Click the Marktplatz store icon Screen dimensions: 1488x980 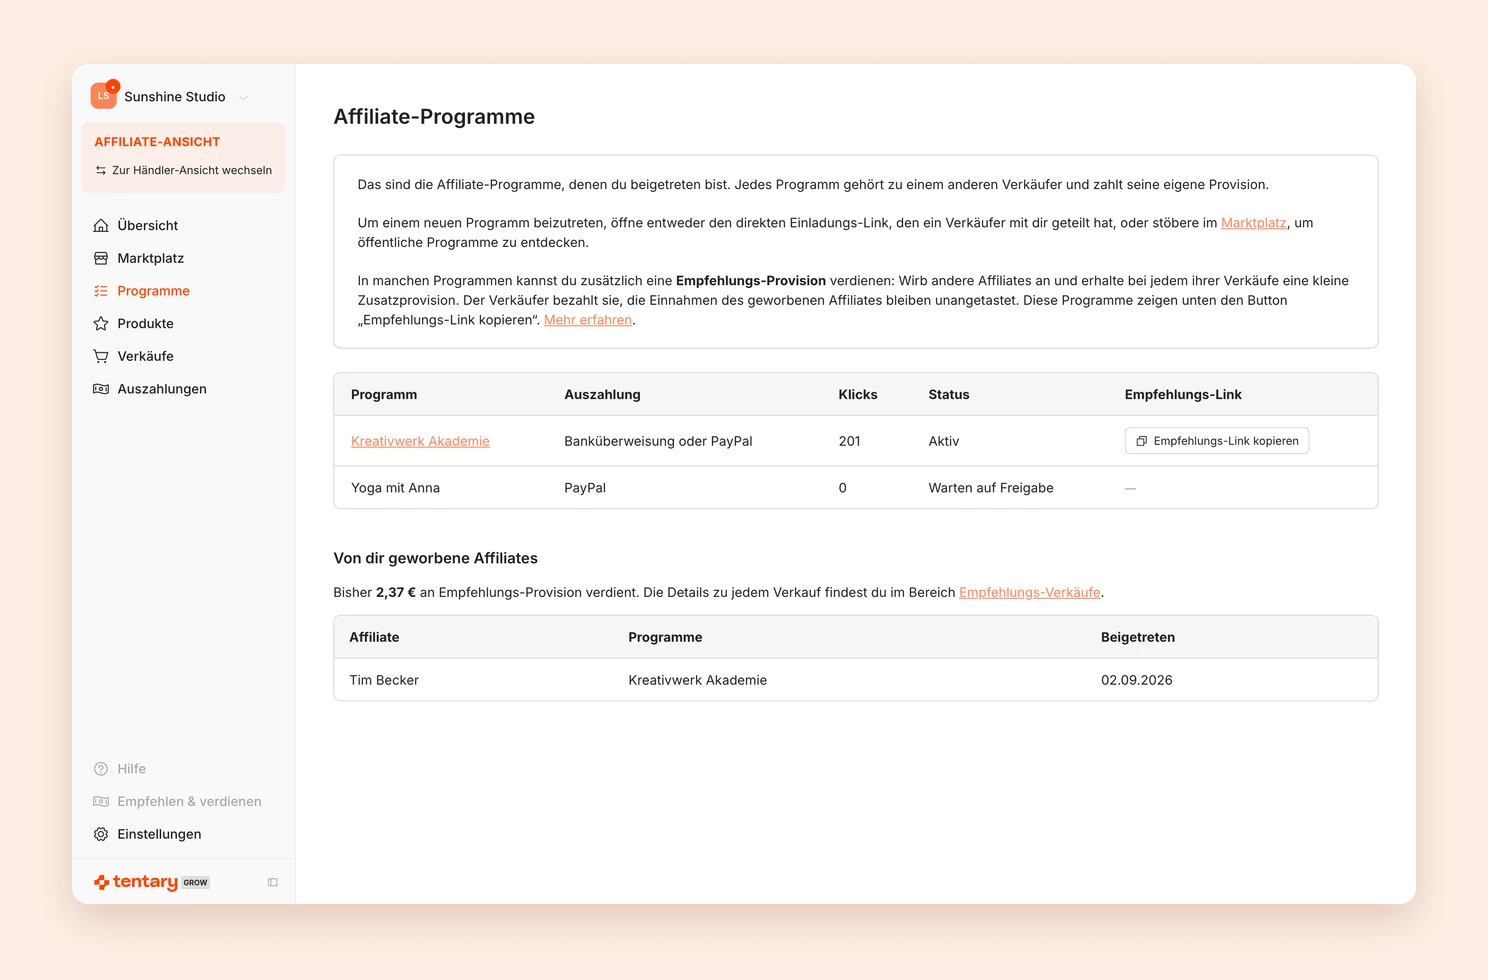pyautogui.click(x=101, y=258)
